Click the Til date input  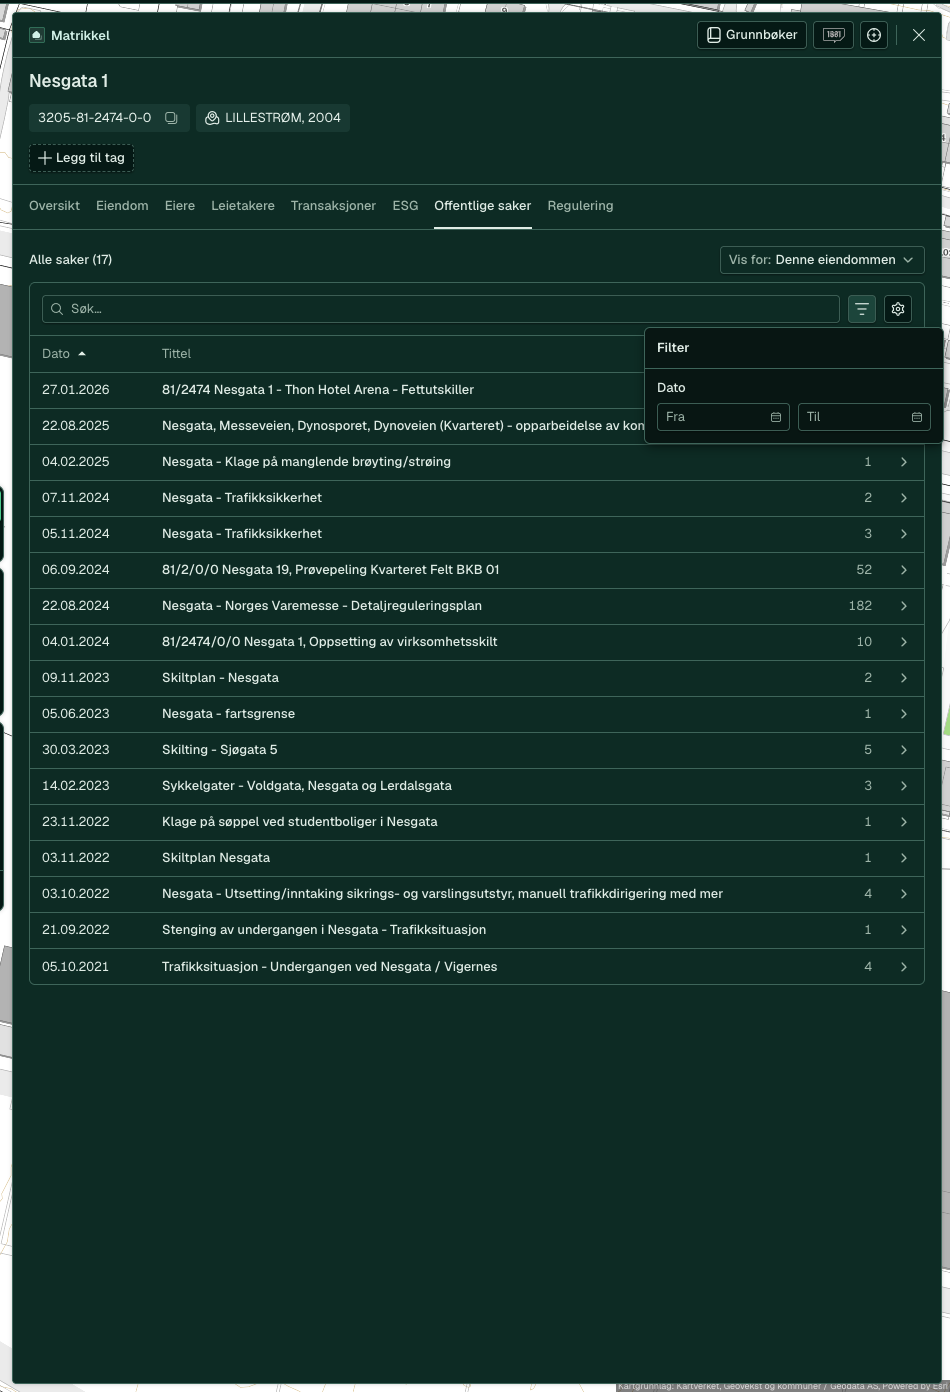tap(864, 417)
